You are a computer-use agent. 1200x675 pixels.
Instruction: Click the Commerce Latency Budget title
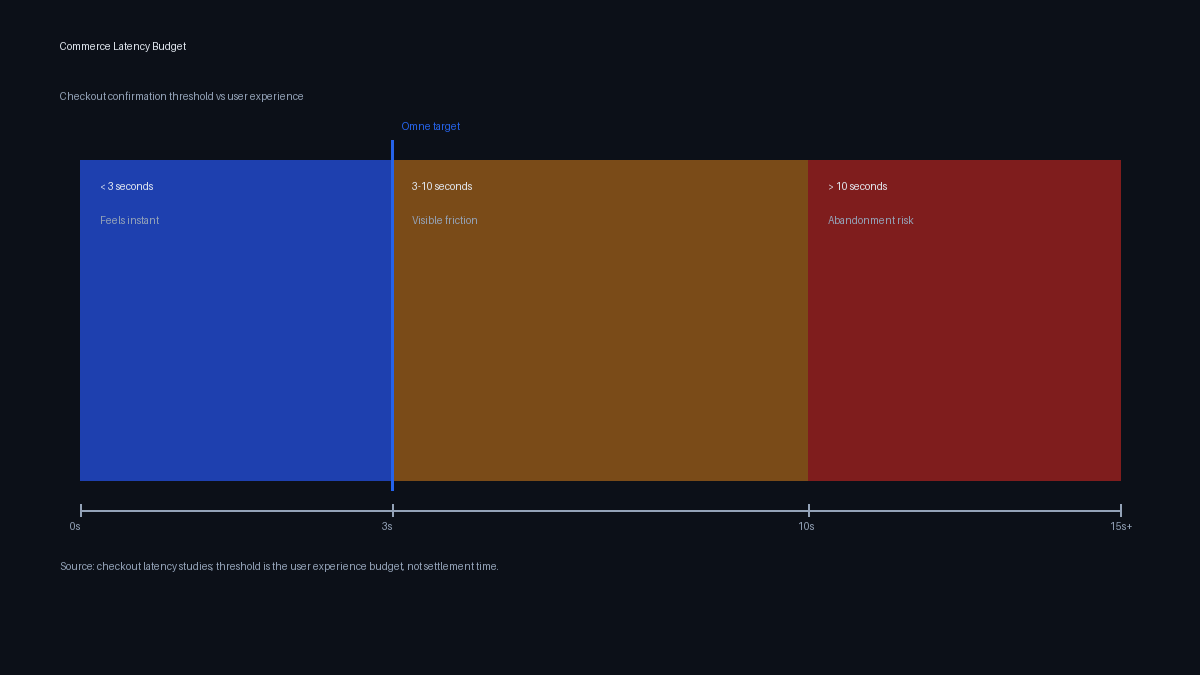click(x=122, y=47)
